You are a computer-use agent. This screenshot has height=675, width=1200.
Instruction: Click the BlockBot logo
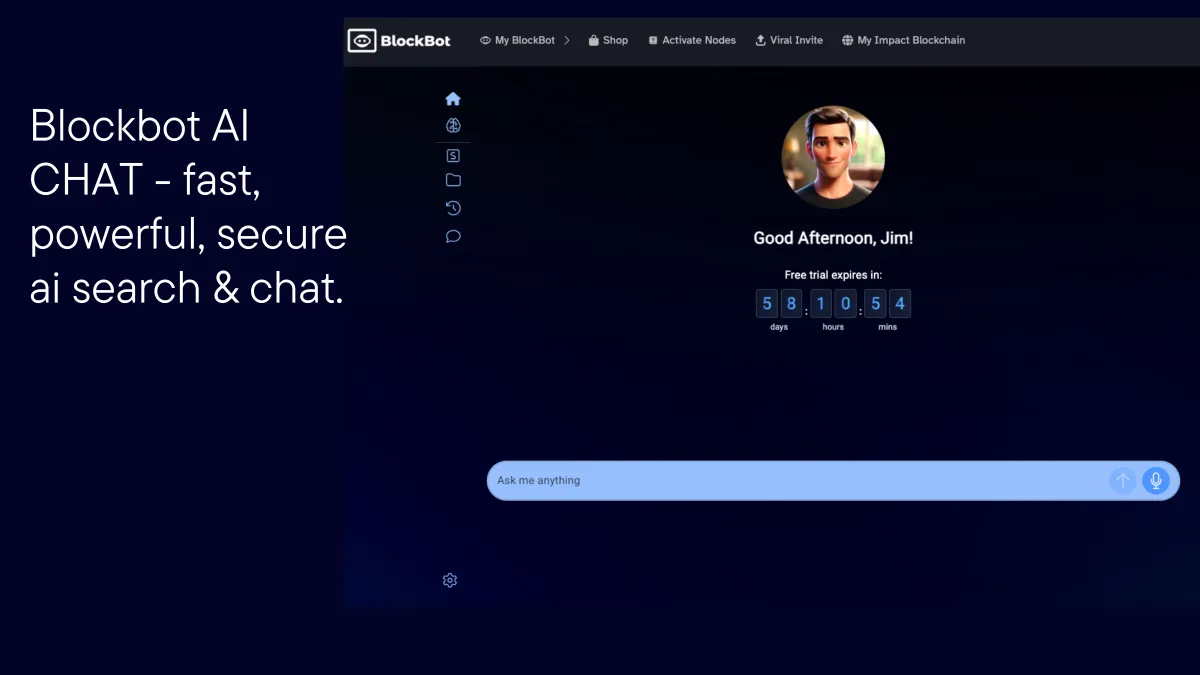400,41
